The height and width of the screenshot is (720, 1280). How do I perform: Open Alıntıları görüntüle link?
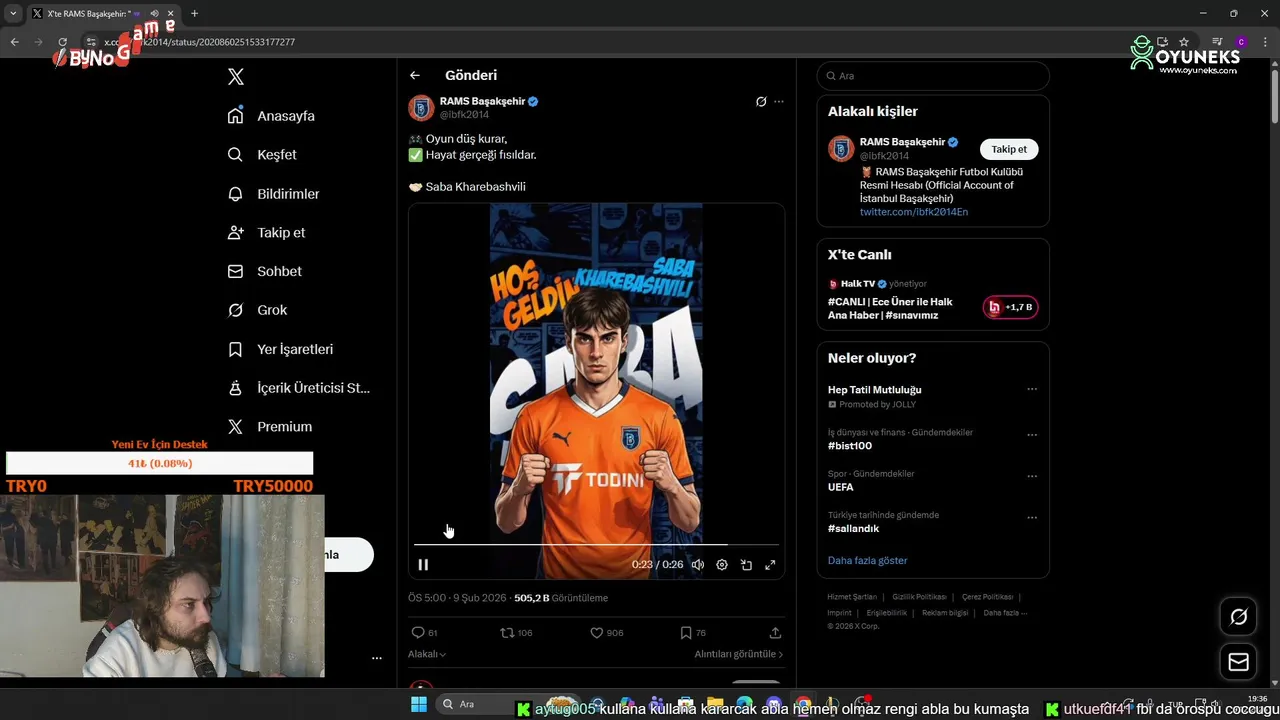click(739, 654)
